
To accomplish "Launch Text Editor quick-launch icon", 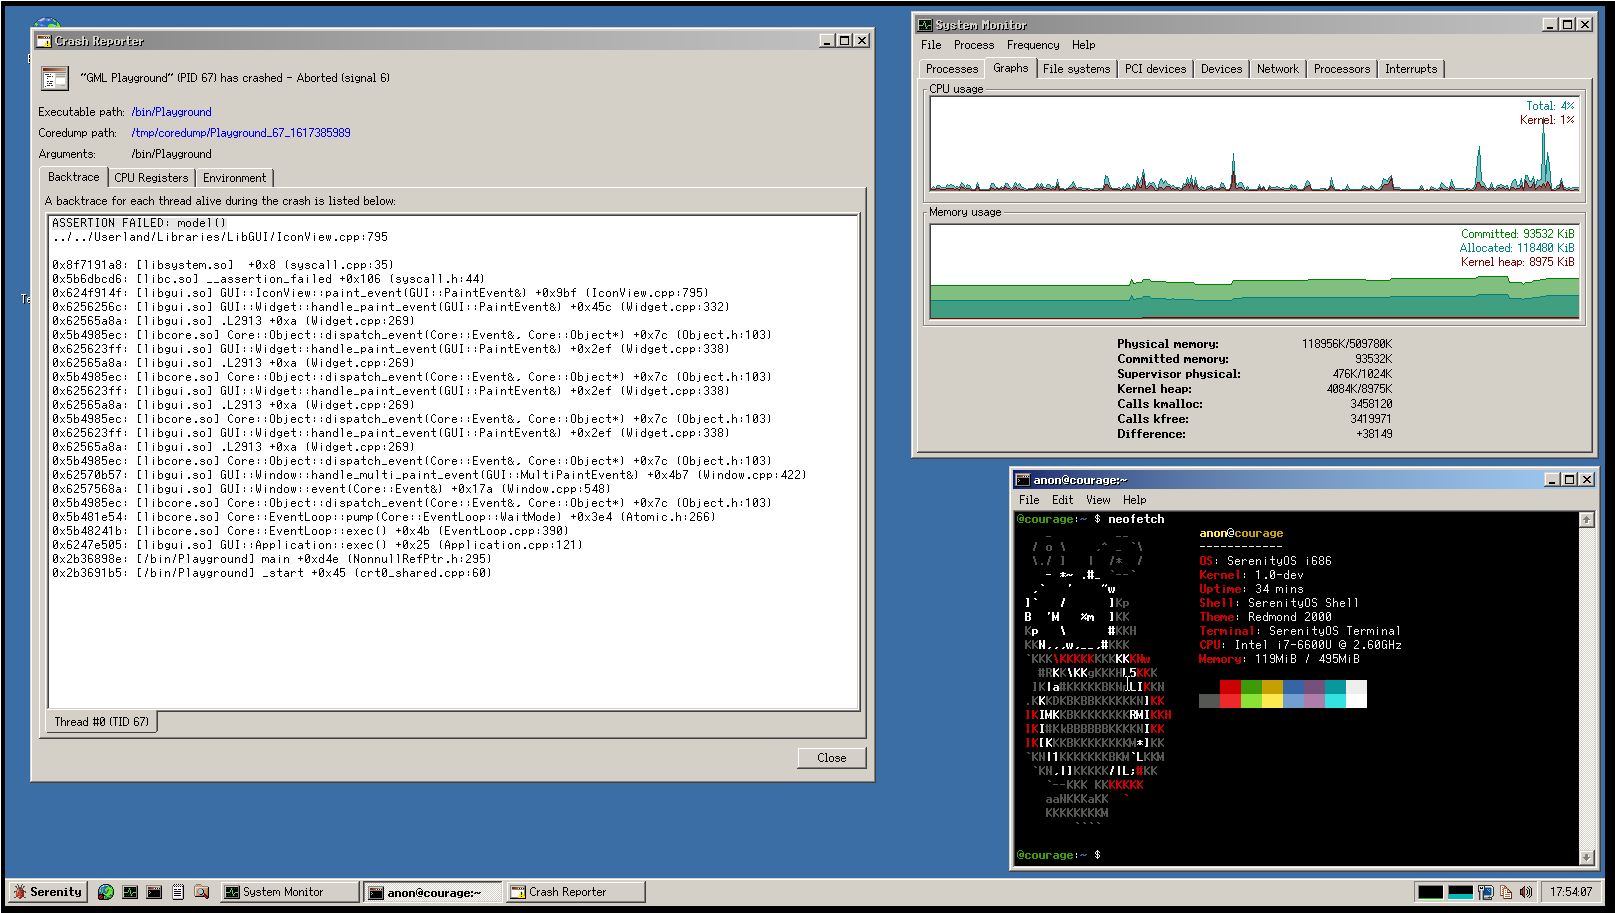I will pyautogui.click(x=178, y=892).
